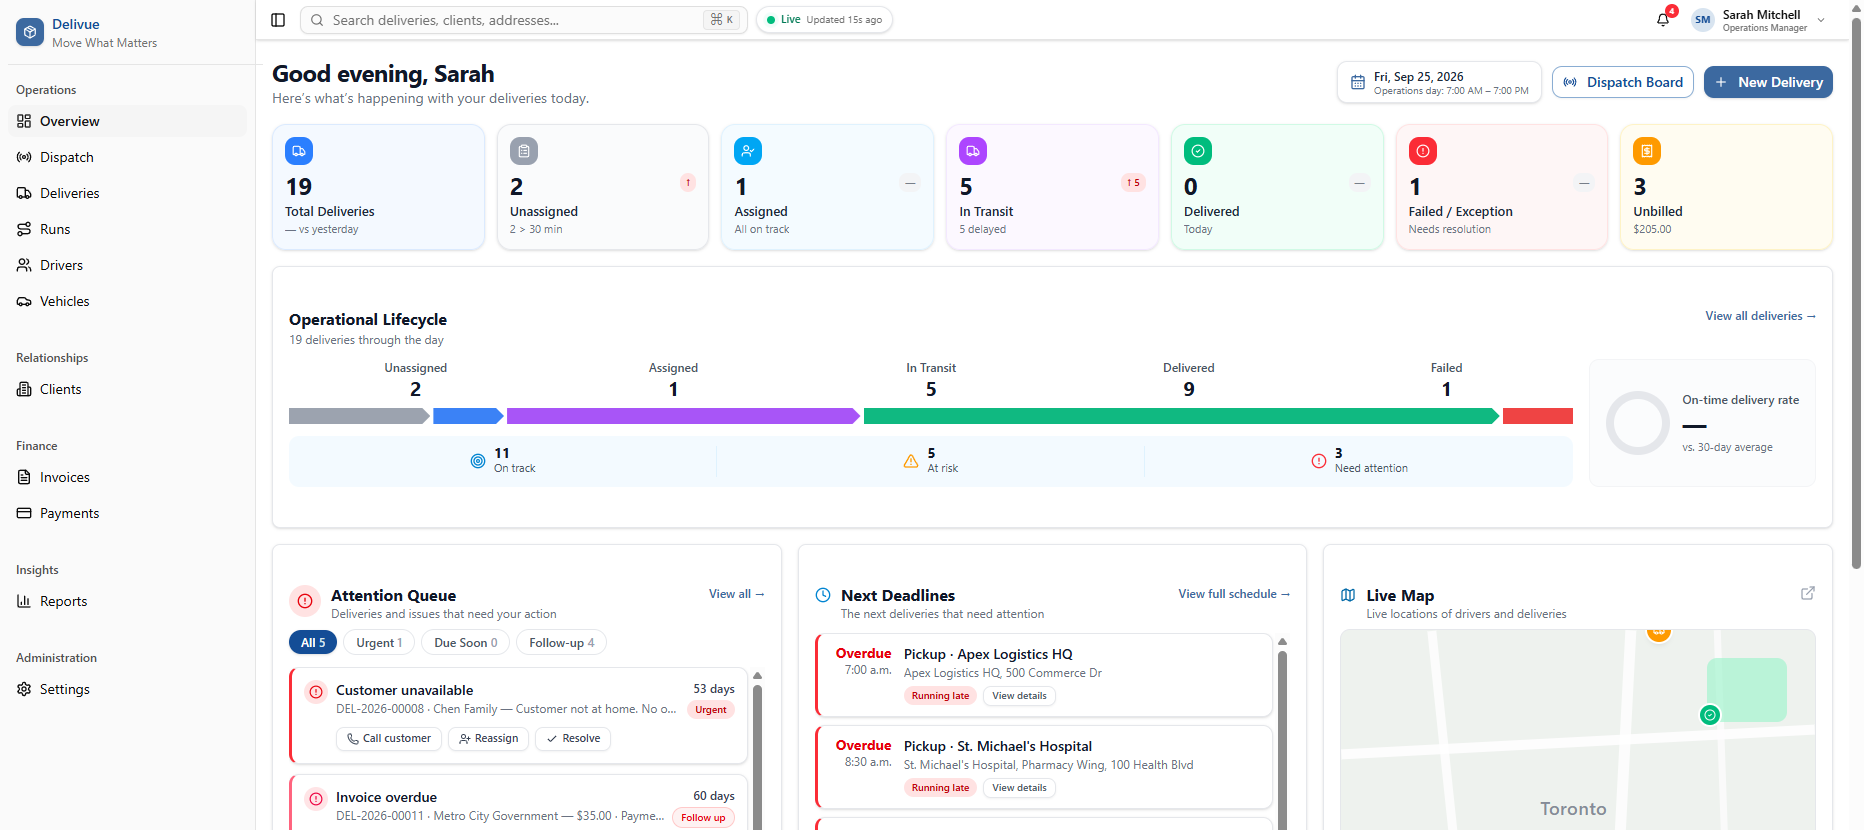Screen dimensions: 1864x830
Task: Click Call customer for Chen Family
Action: coord(389,739)
